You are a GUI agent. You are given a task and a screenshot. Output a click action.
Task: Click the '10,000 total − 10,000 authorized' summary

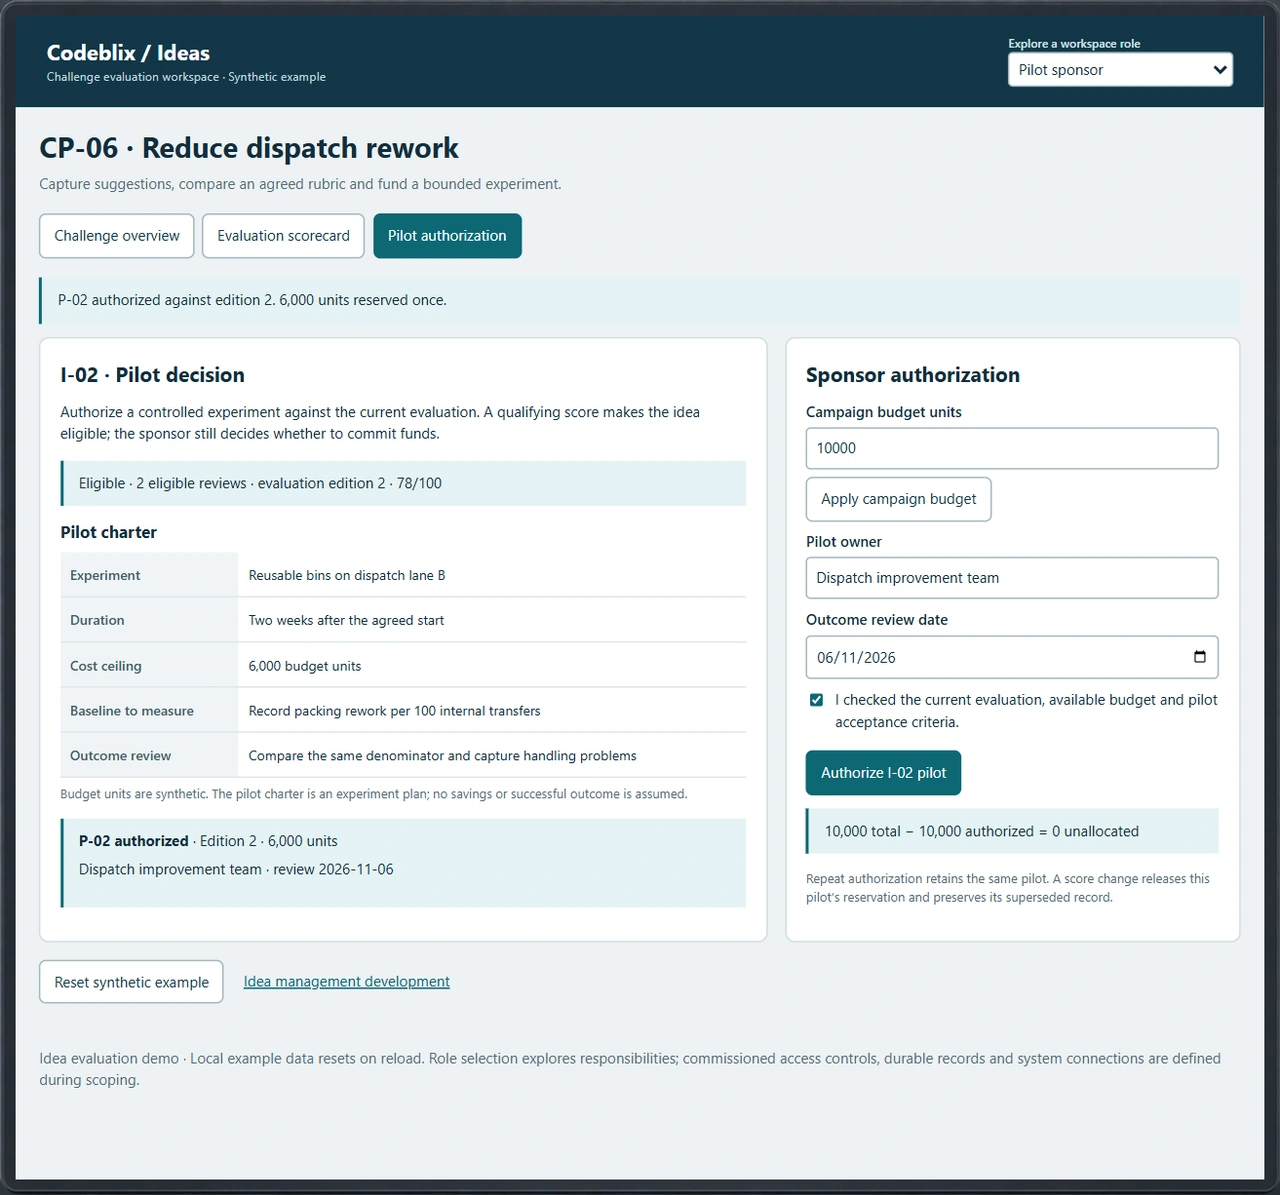point(1012,831)
